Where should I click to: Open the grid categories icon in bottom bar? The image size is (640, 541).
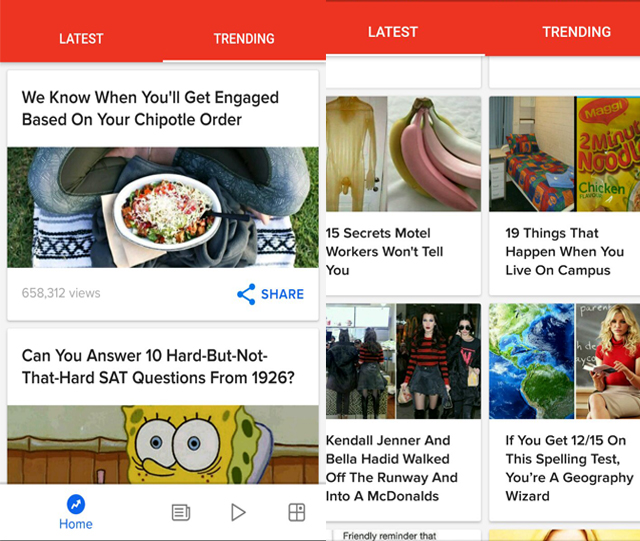click(297, 512)
